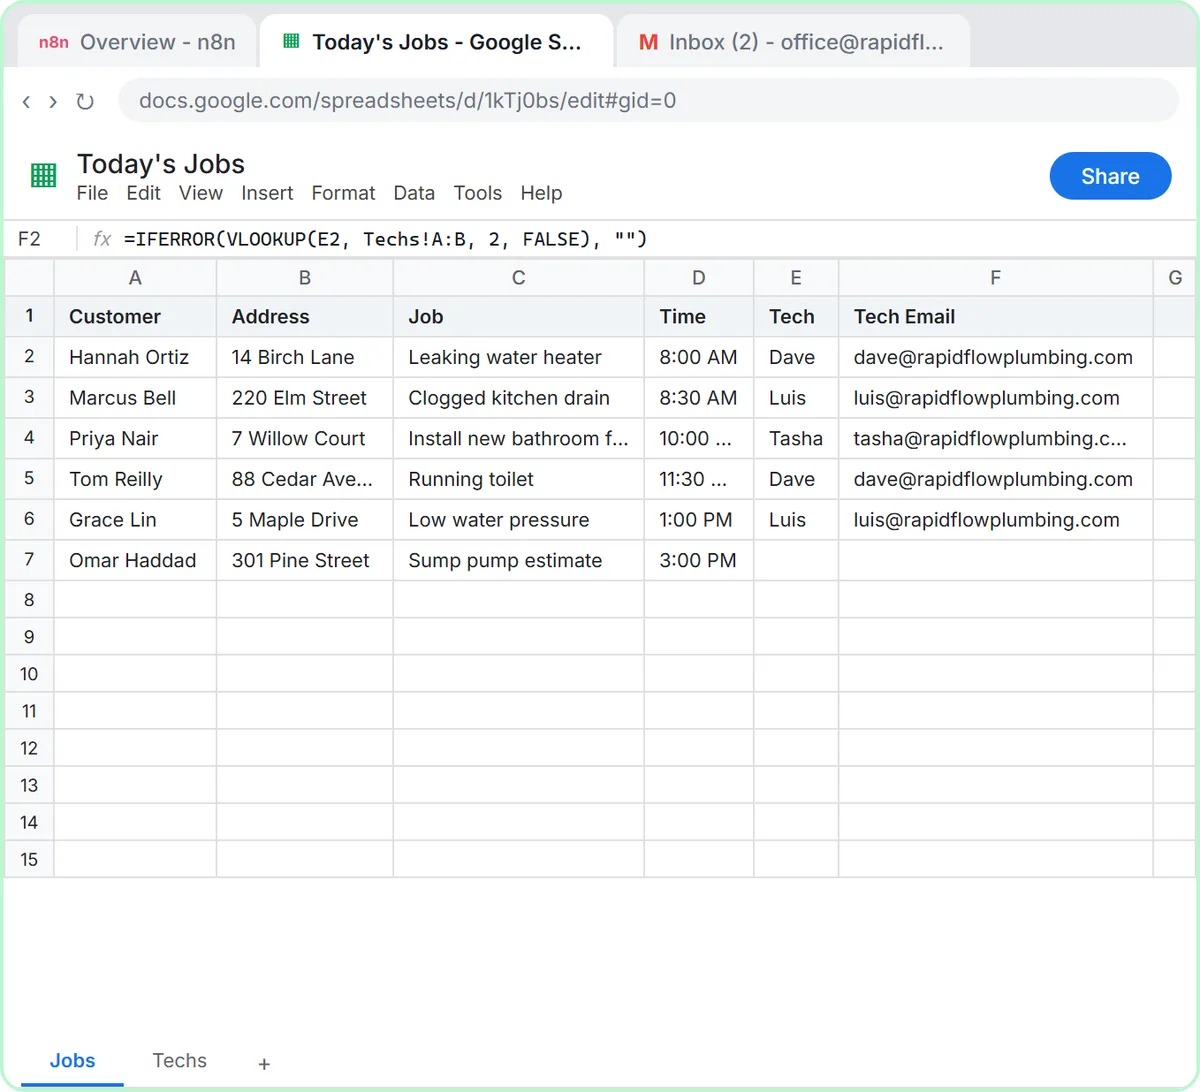The image size is (1200, 1092).
Task: Open the Edit menu
Action: point(143,193)
